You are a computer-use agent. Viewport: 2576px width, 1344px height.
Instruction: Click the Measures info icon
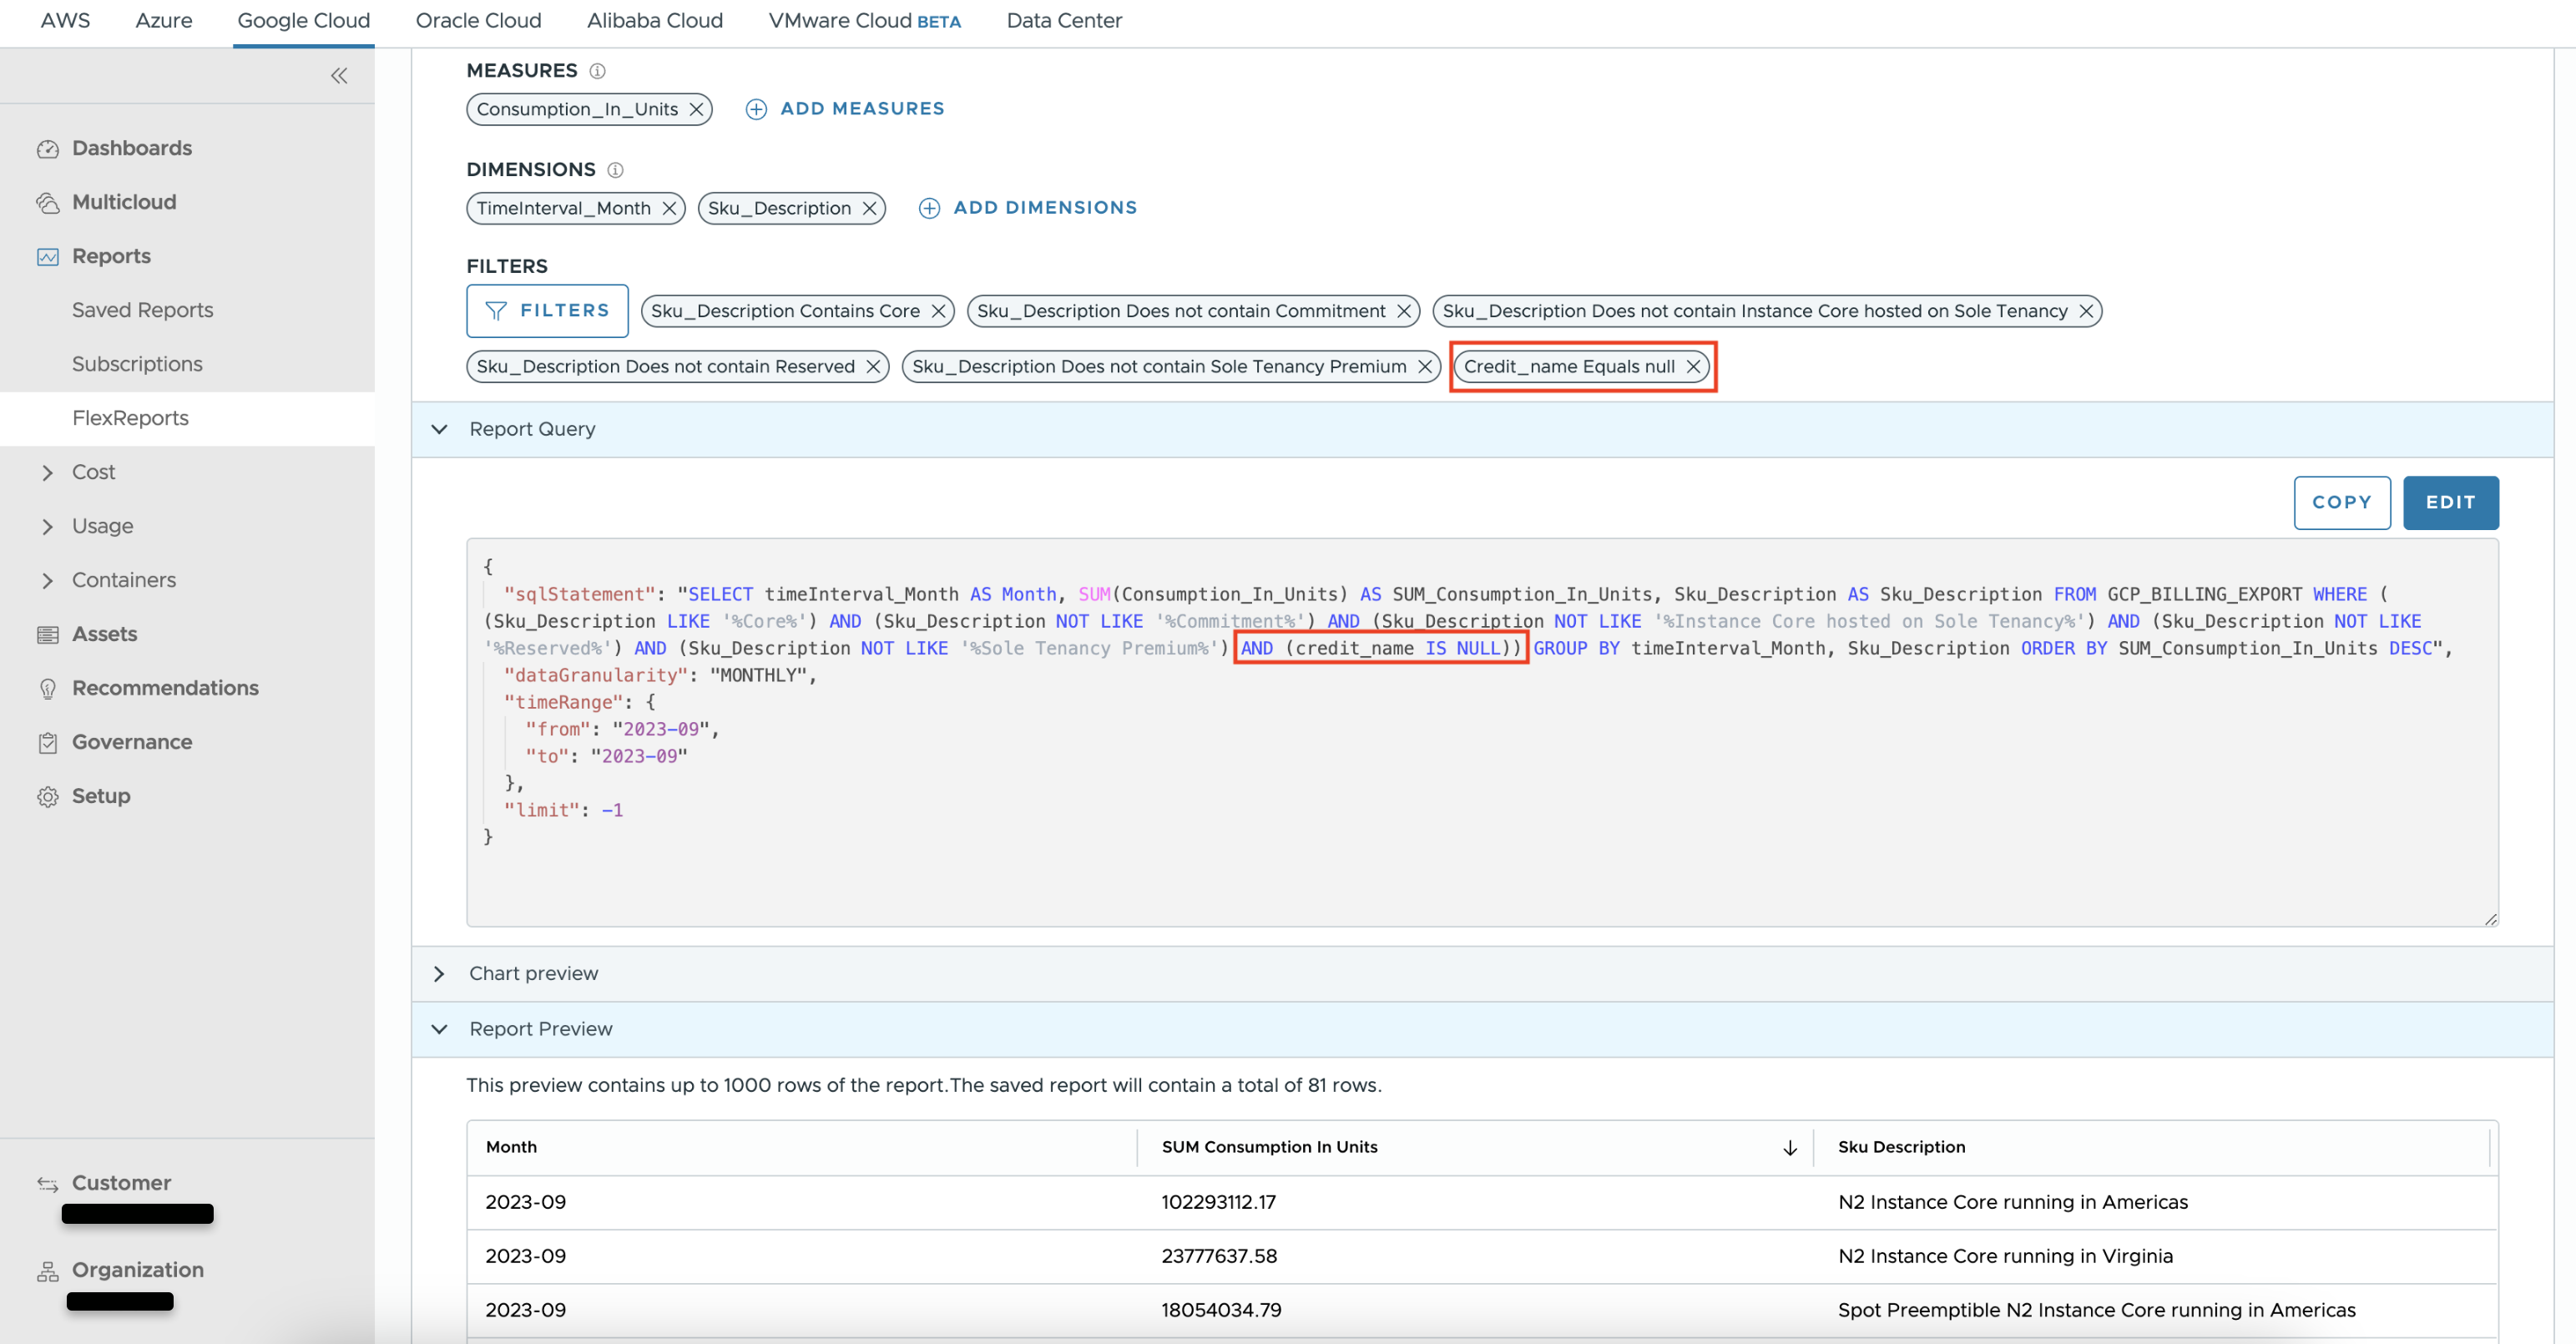point(597,71)
